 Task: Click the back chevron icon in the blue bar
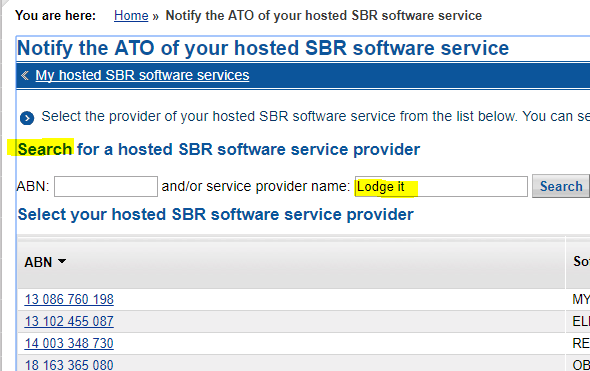click(25, 76)
